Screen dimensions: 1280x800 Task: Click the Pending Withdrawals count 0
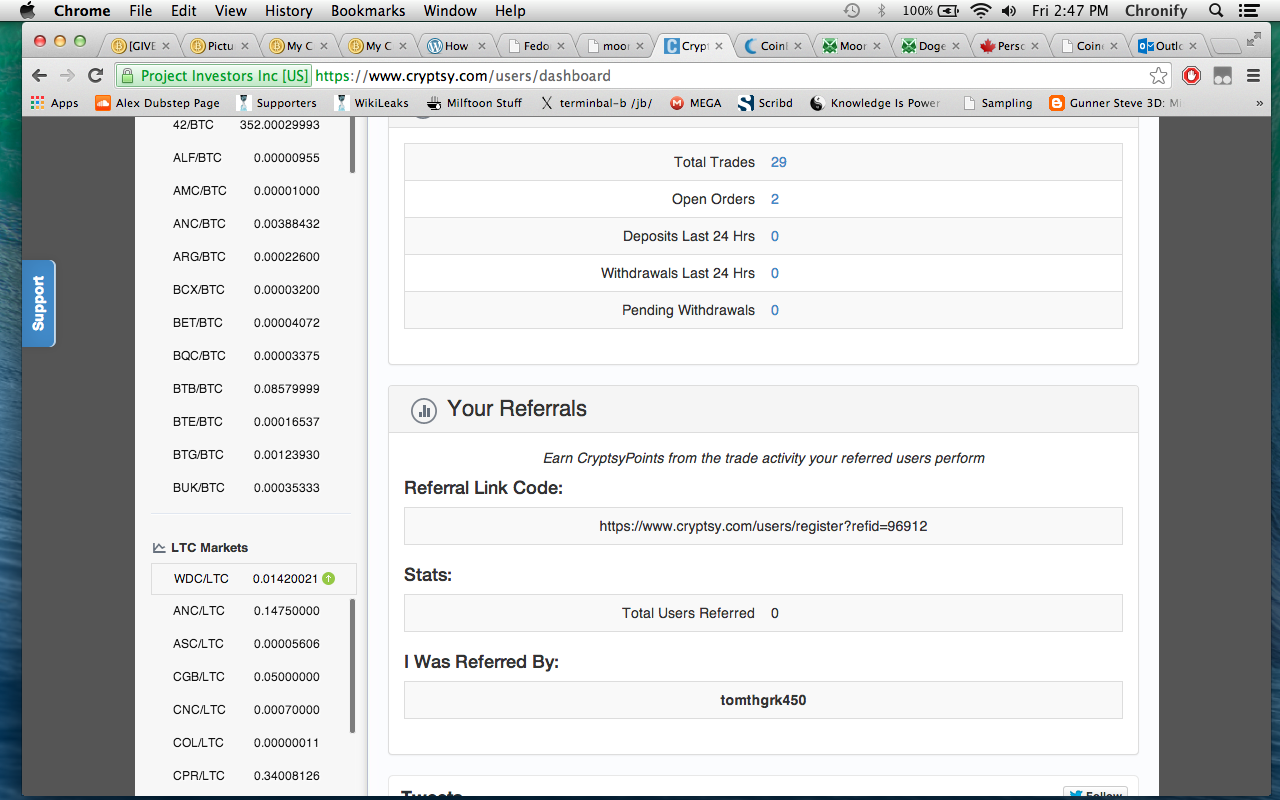[x=775, y=310]
